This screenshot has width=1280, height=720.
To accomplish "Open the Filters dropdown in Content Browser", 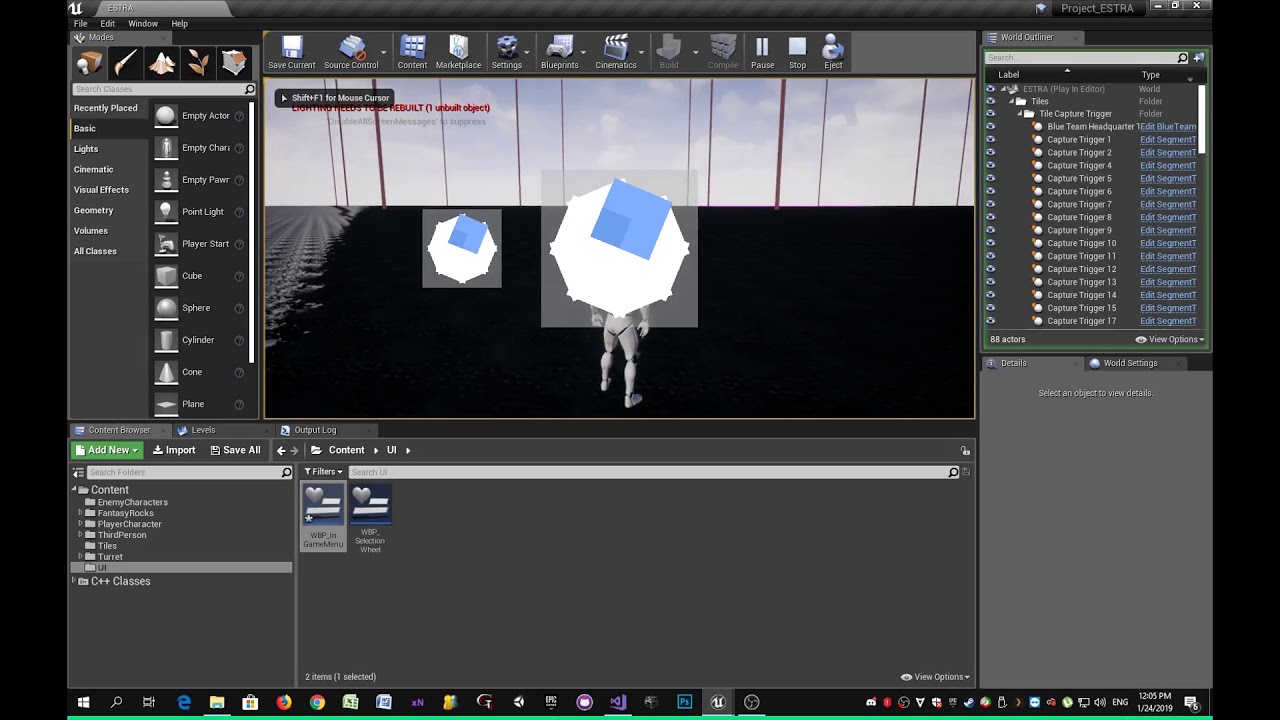I will pyautogui.click(x=324, y=472).
